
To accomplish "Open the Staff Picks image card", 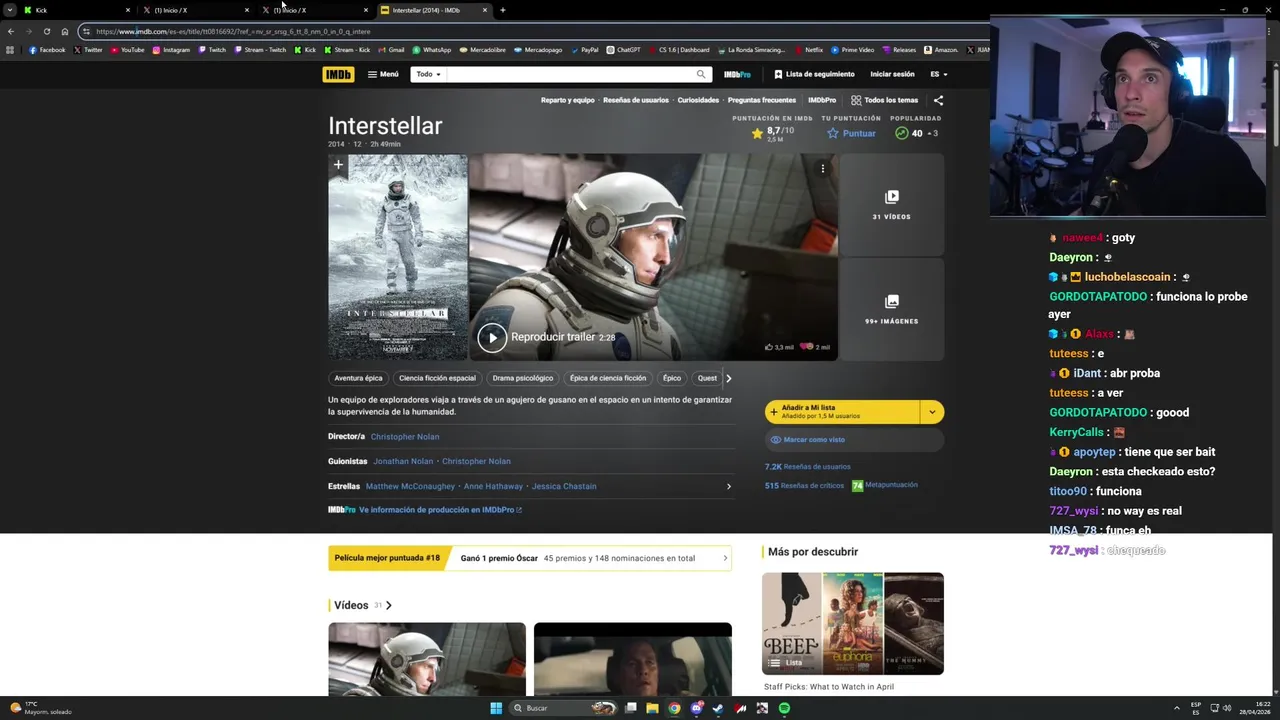I will point(853,623).
